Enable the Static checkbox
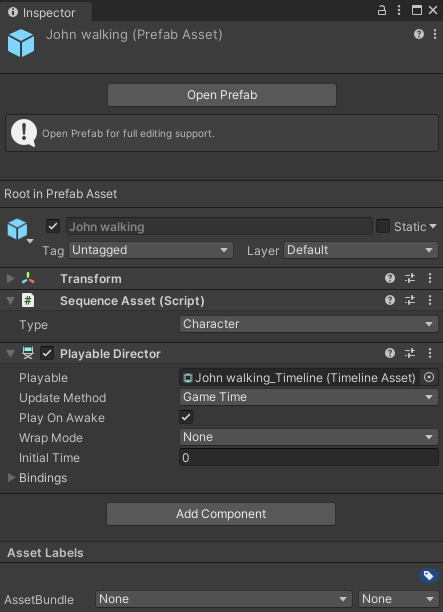 (x=383, y=226)
